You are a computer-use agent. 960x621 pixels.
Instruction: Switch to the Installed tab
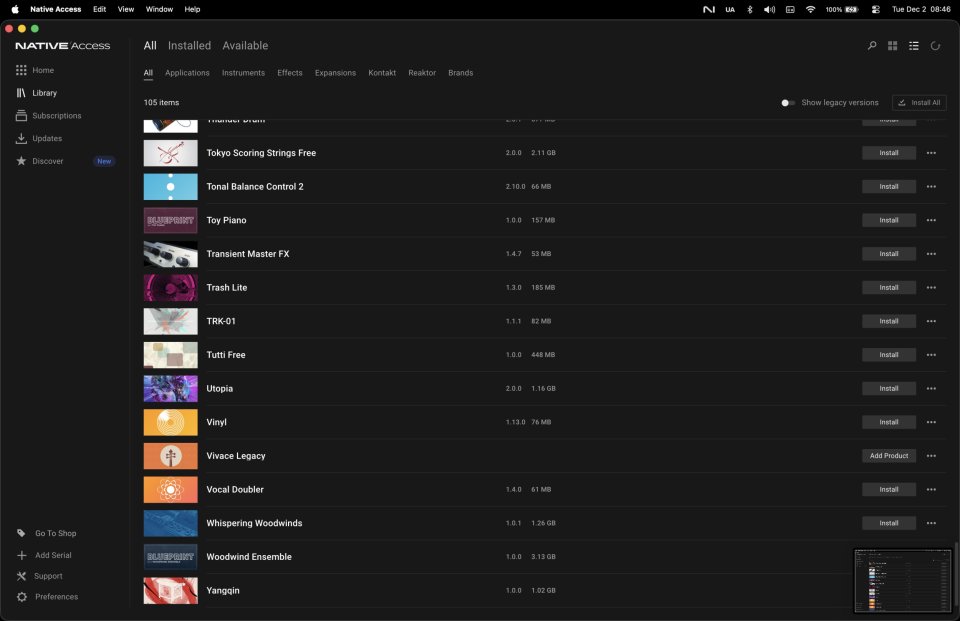tap(189, 45)
